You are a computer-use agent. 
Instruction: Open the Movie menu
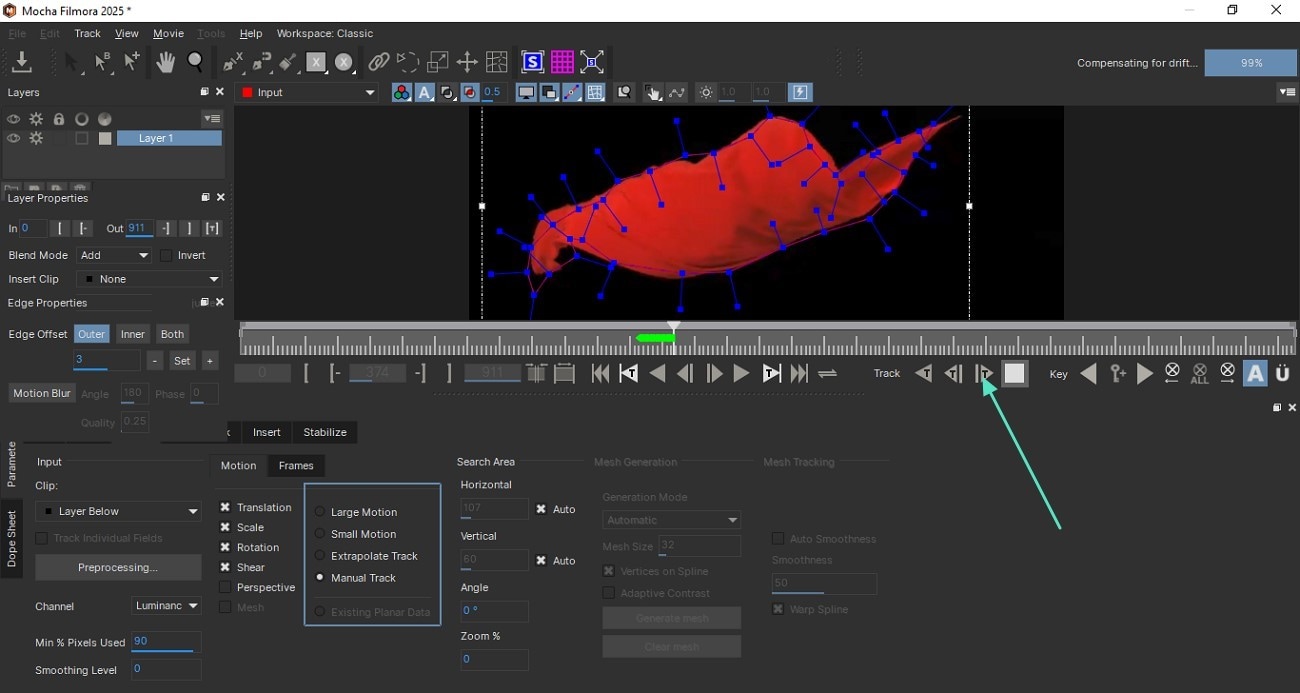tap(168, 33)
